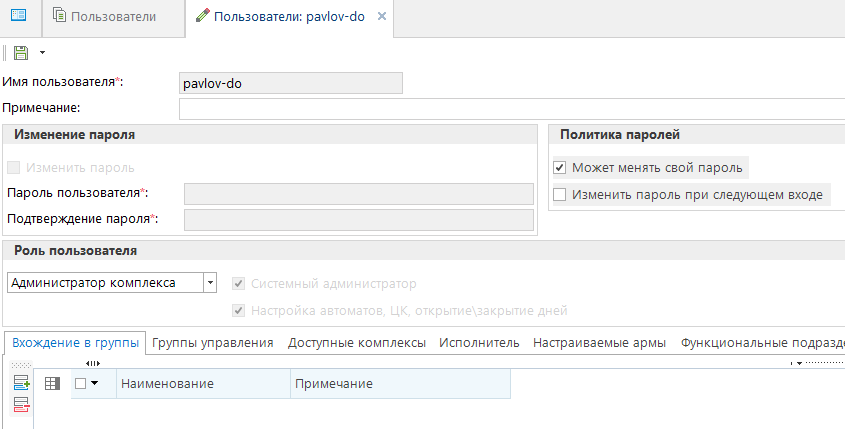Click the add row icon with green plus
Screen dimensions: 845x429
coord(22,383)
